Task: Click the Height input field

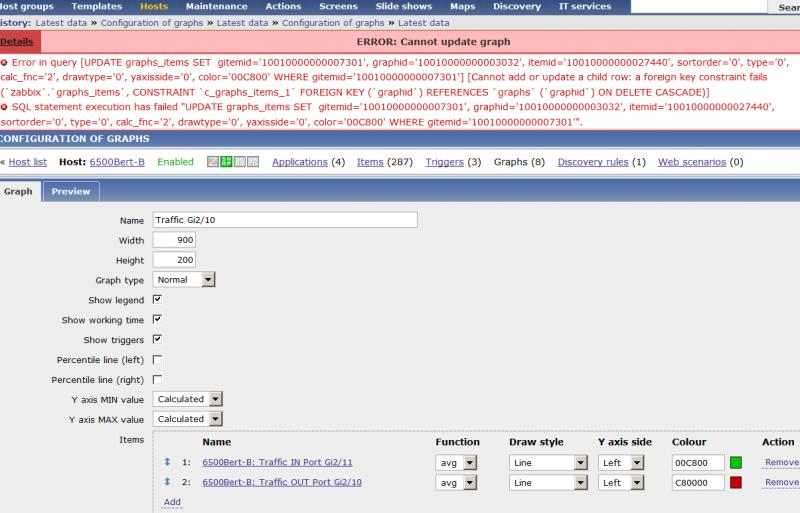Action: tap(174, 260)
